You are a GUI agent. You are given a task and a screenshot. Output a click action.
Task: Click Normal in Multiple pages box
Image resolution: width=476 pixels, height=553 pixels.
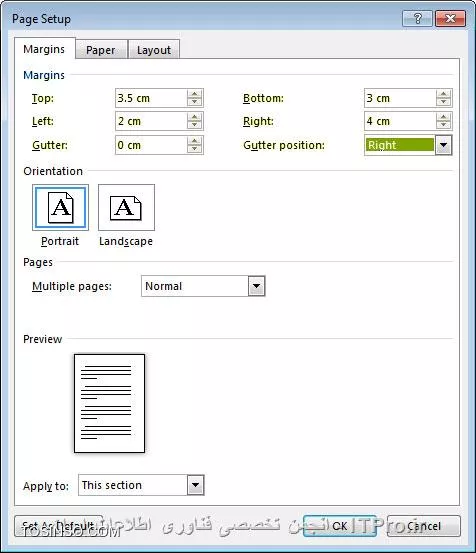click(x=164, y=286)
